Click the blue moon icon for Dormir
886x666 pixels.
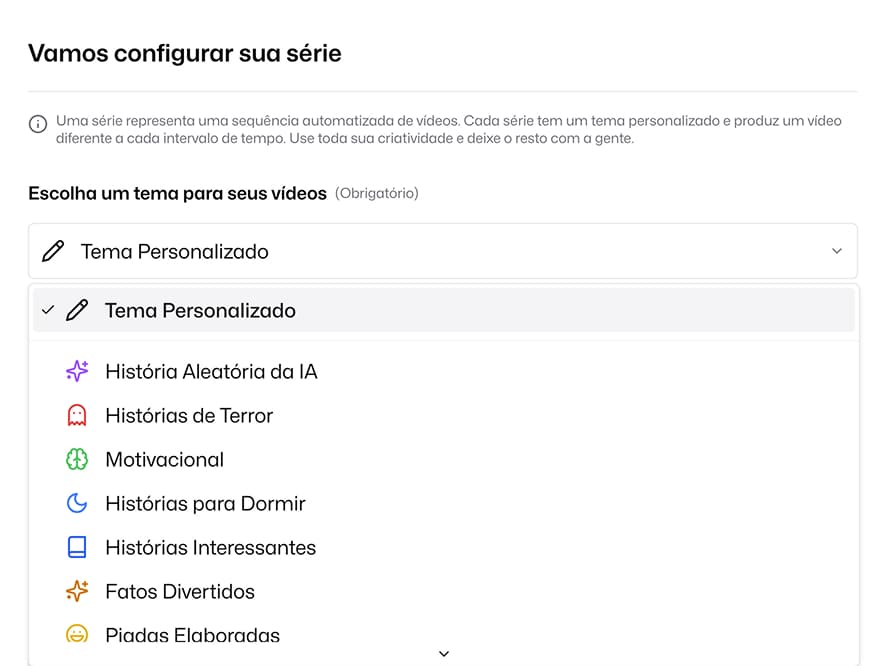click(77, 503)
